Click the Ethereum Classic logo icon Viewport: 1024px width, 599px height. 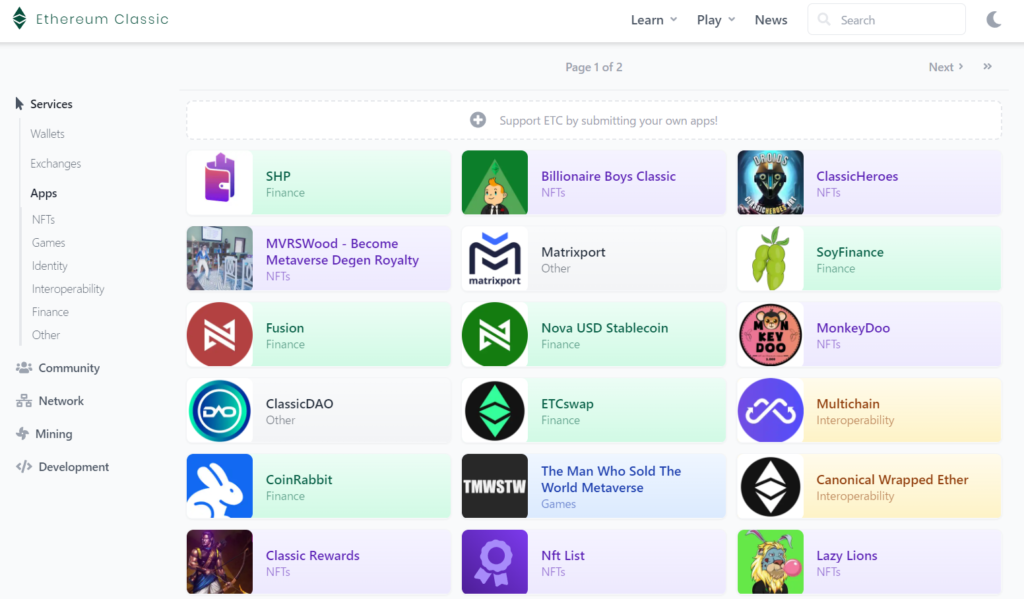coord(20,19)
